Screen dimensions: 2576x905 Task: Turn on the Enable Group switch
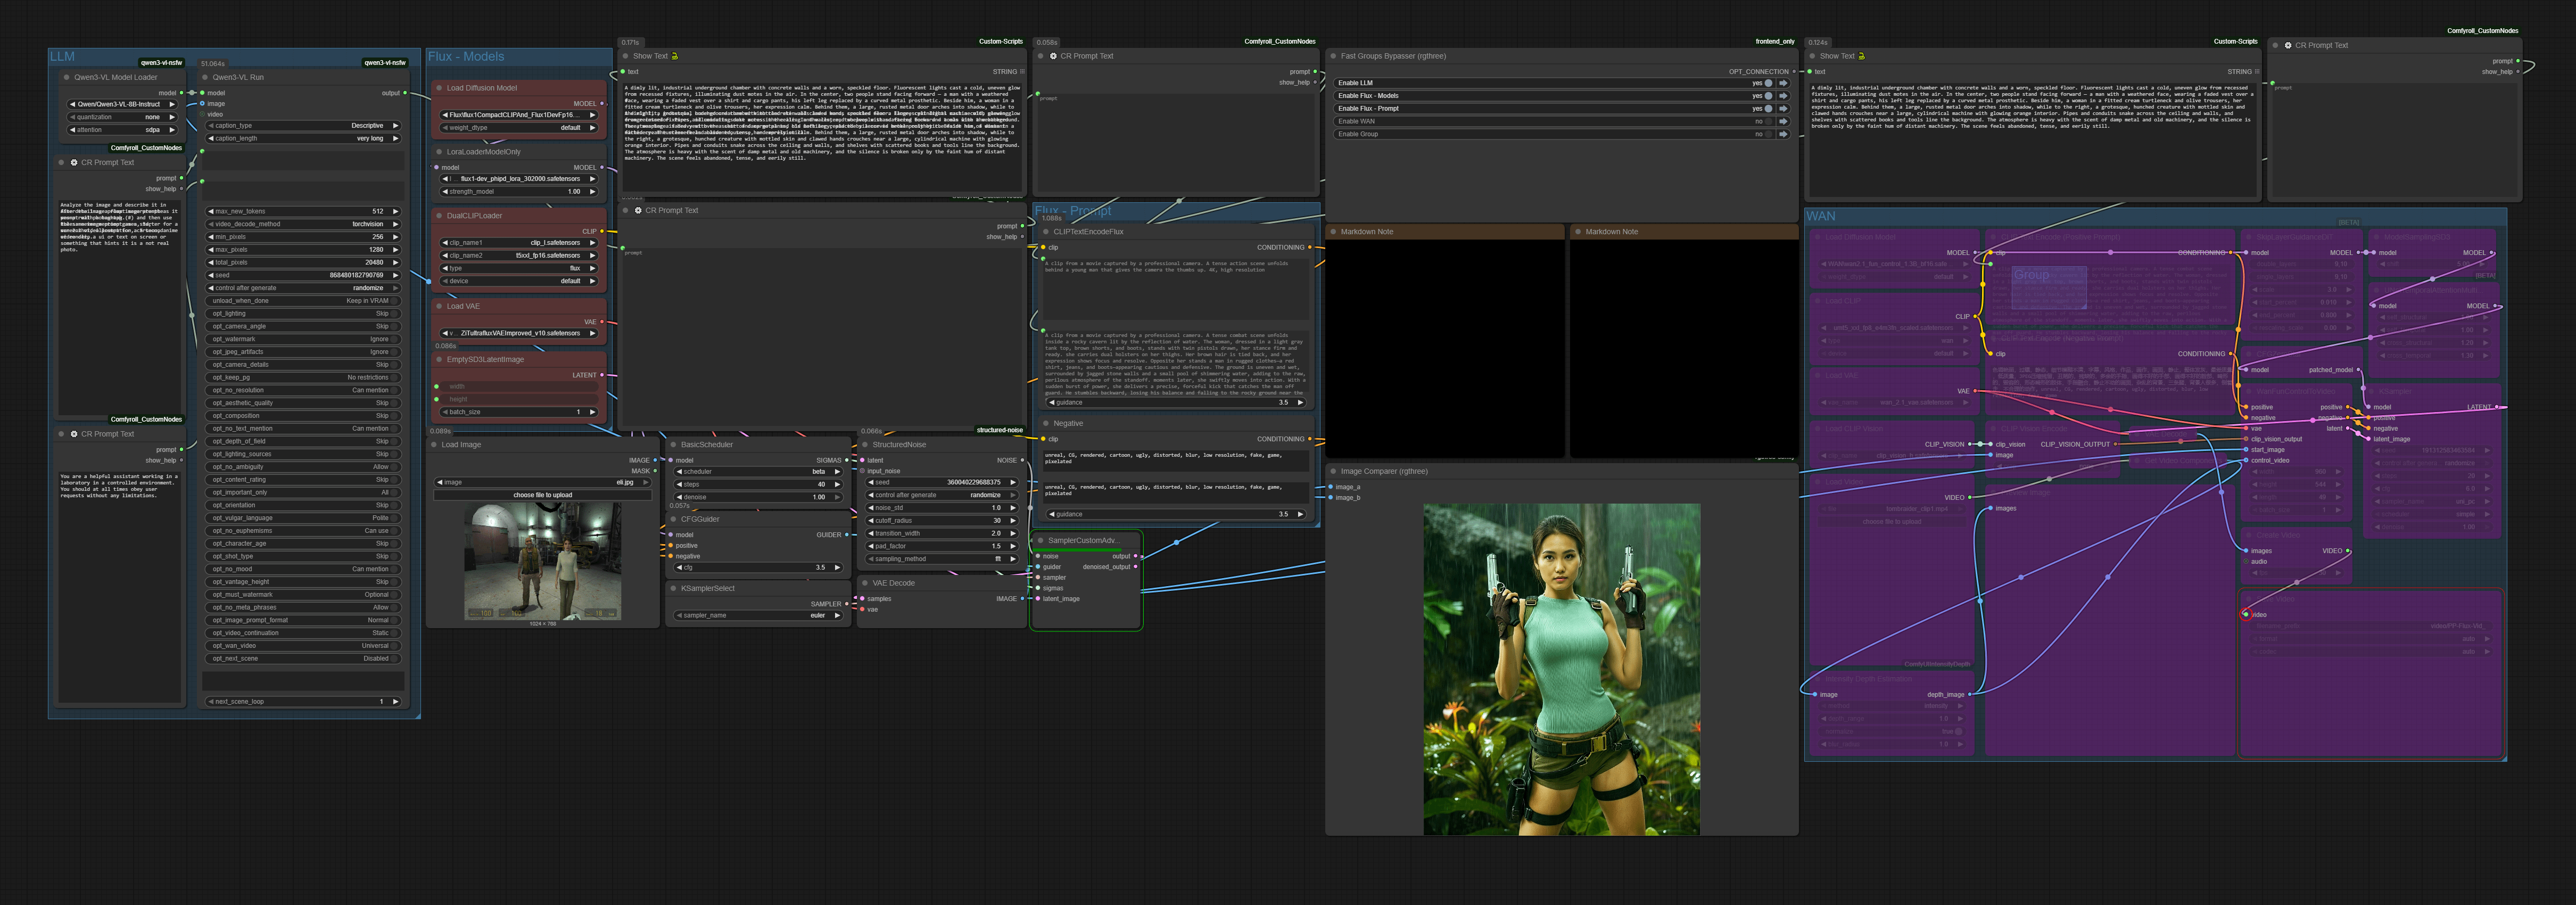[x=1767, y=134]
